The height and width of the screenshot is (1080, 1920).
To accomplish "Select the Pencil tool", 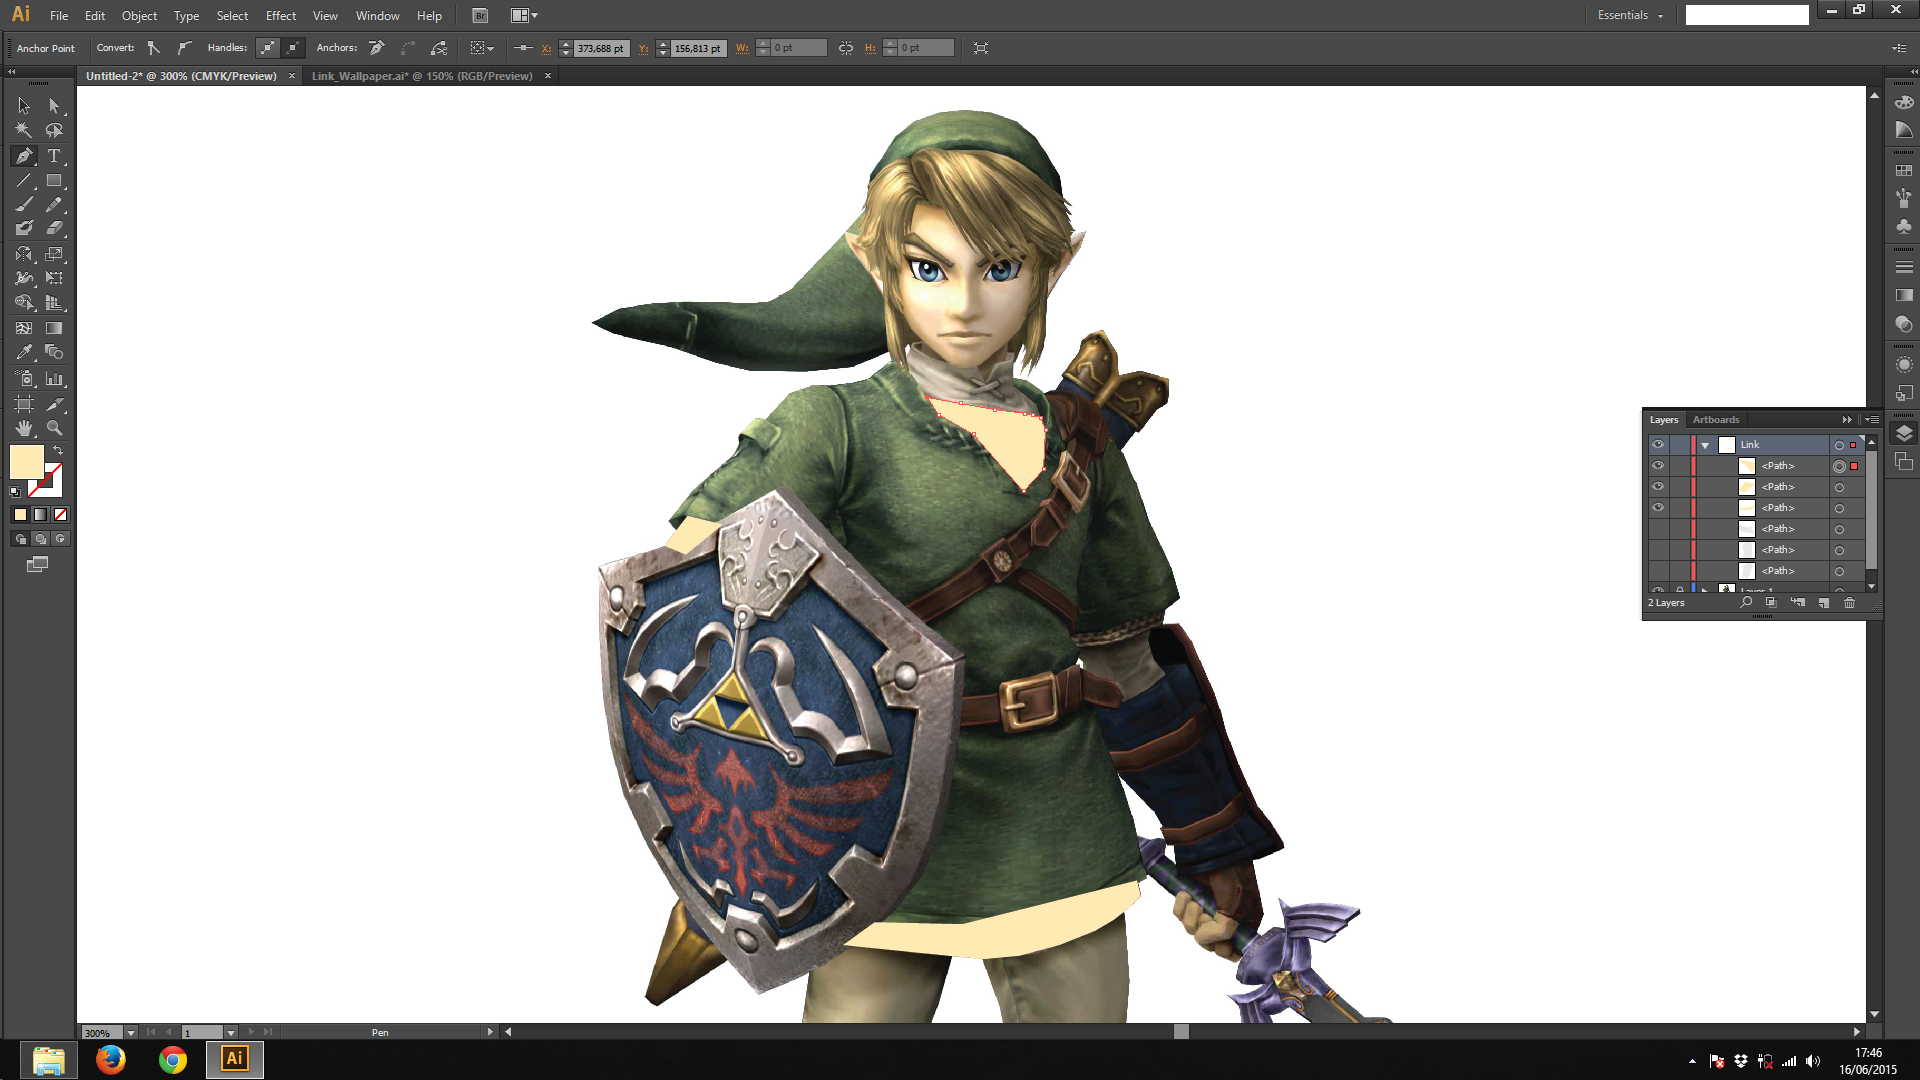I will 54,205.
